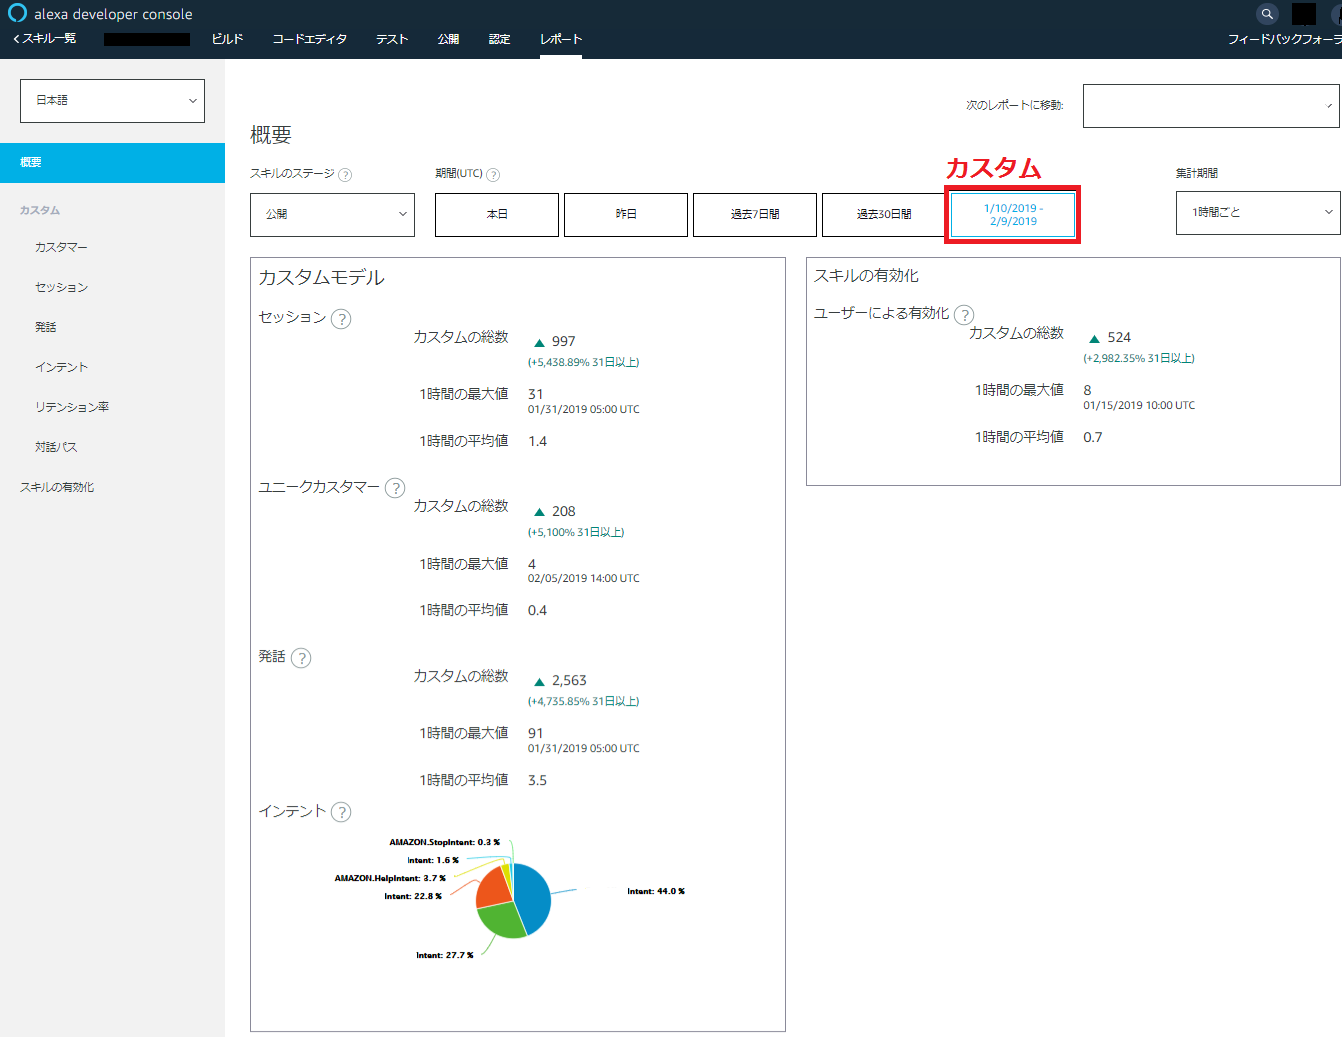Open the セッション help tooltip icon
The image size is (1342, 1037).
341,319
